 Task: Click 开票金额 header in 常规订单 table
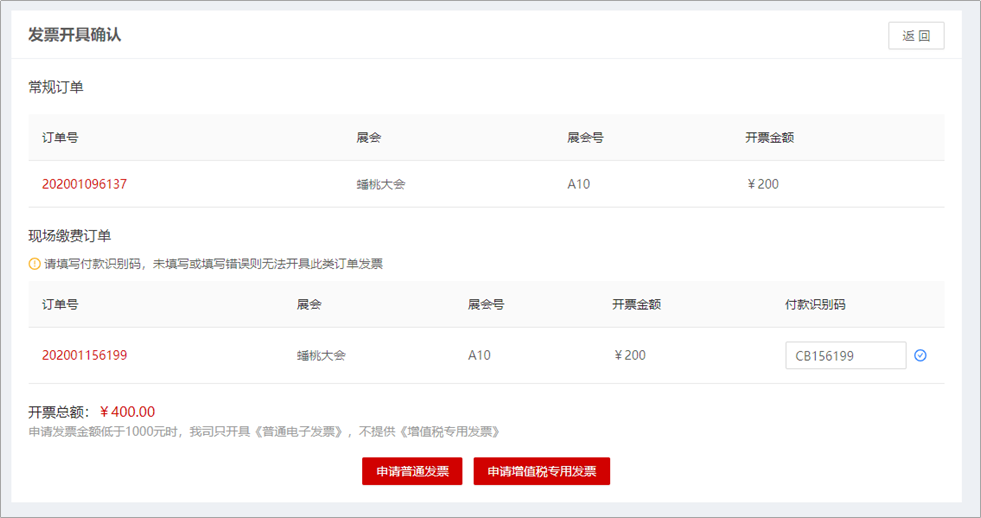coord(770,138)
